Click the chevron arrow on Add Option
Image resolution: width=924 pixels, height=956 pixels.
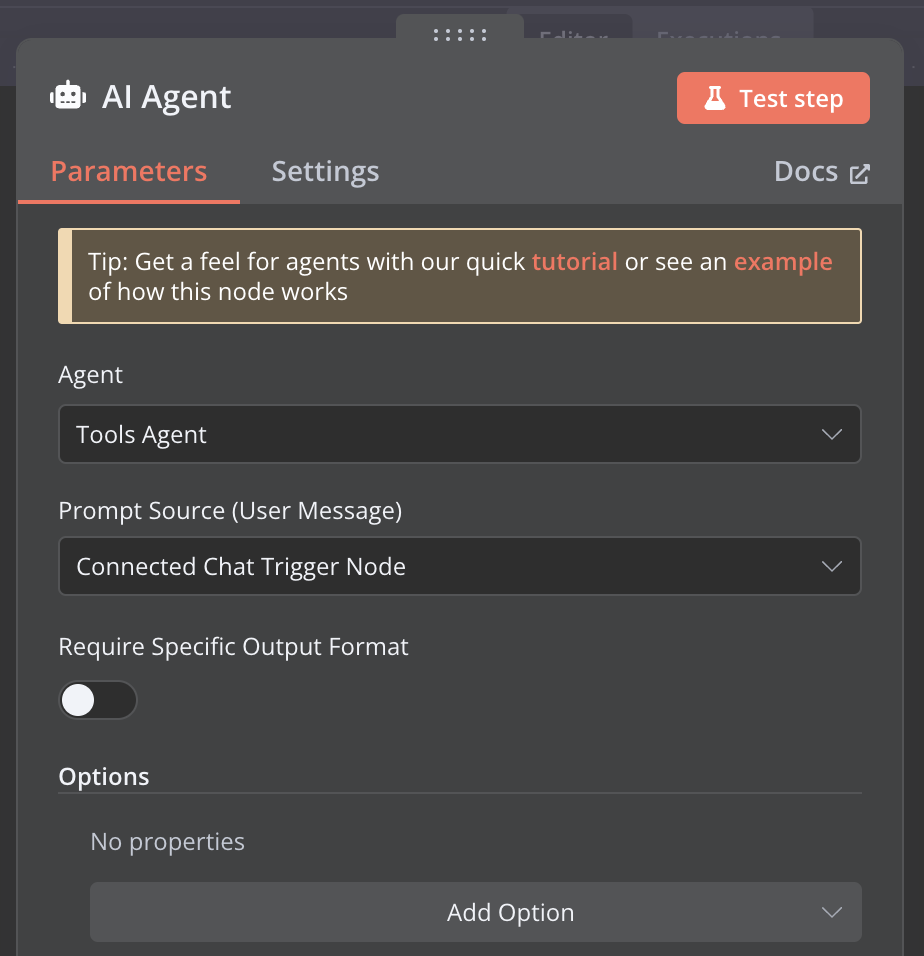coord(831,912)
